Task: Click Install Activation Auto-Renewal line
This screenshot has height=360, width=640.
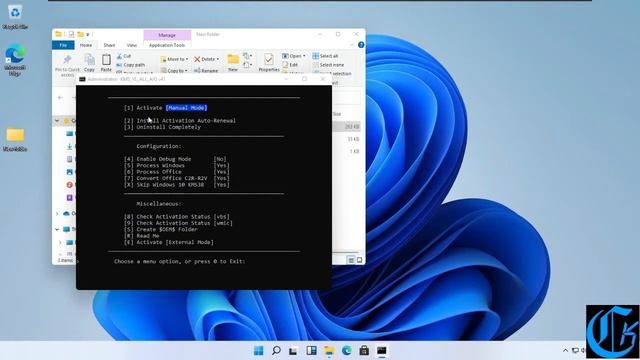Action: tap(180, 121)
